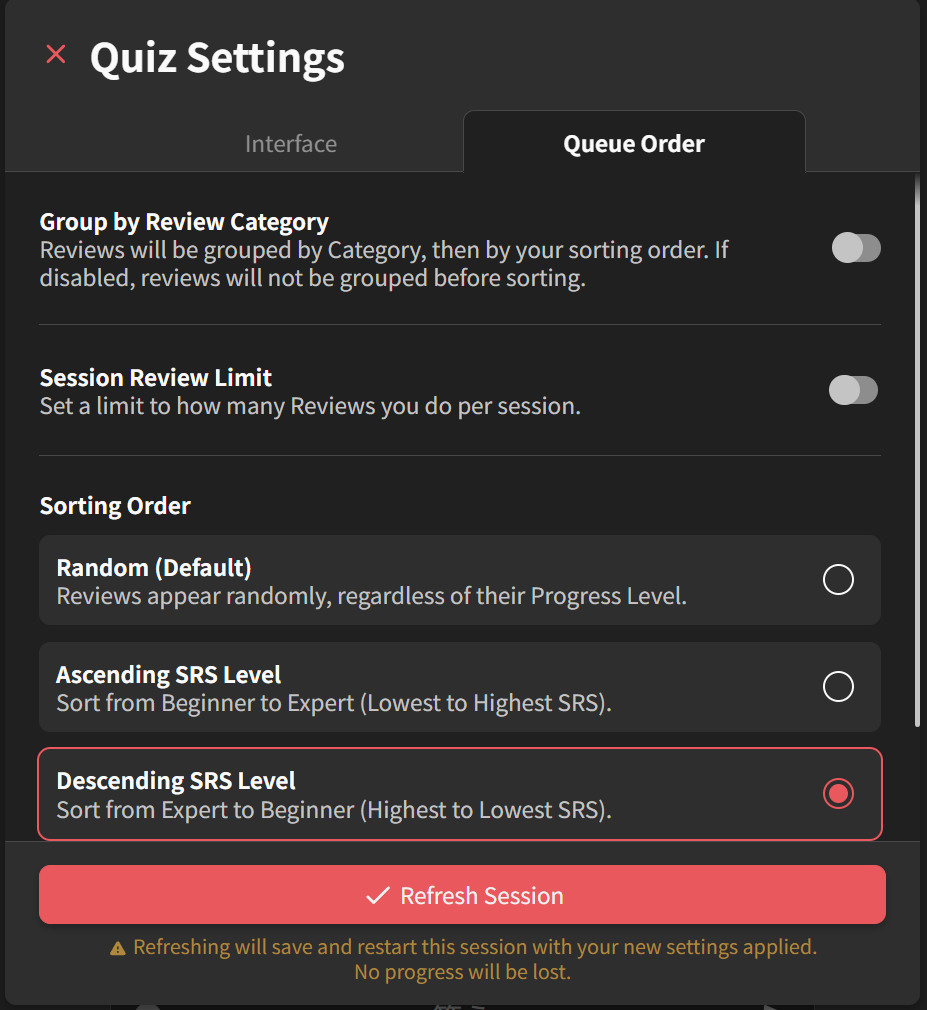Image resolution: width=927 pixels, height=1010 pixels.
Task: Click the Sorting Order section heading
Action: tap(115, 506)
